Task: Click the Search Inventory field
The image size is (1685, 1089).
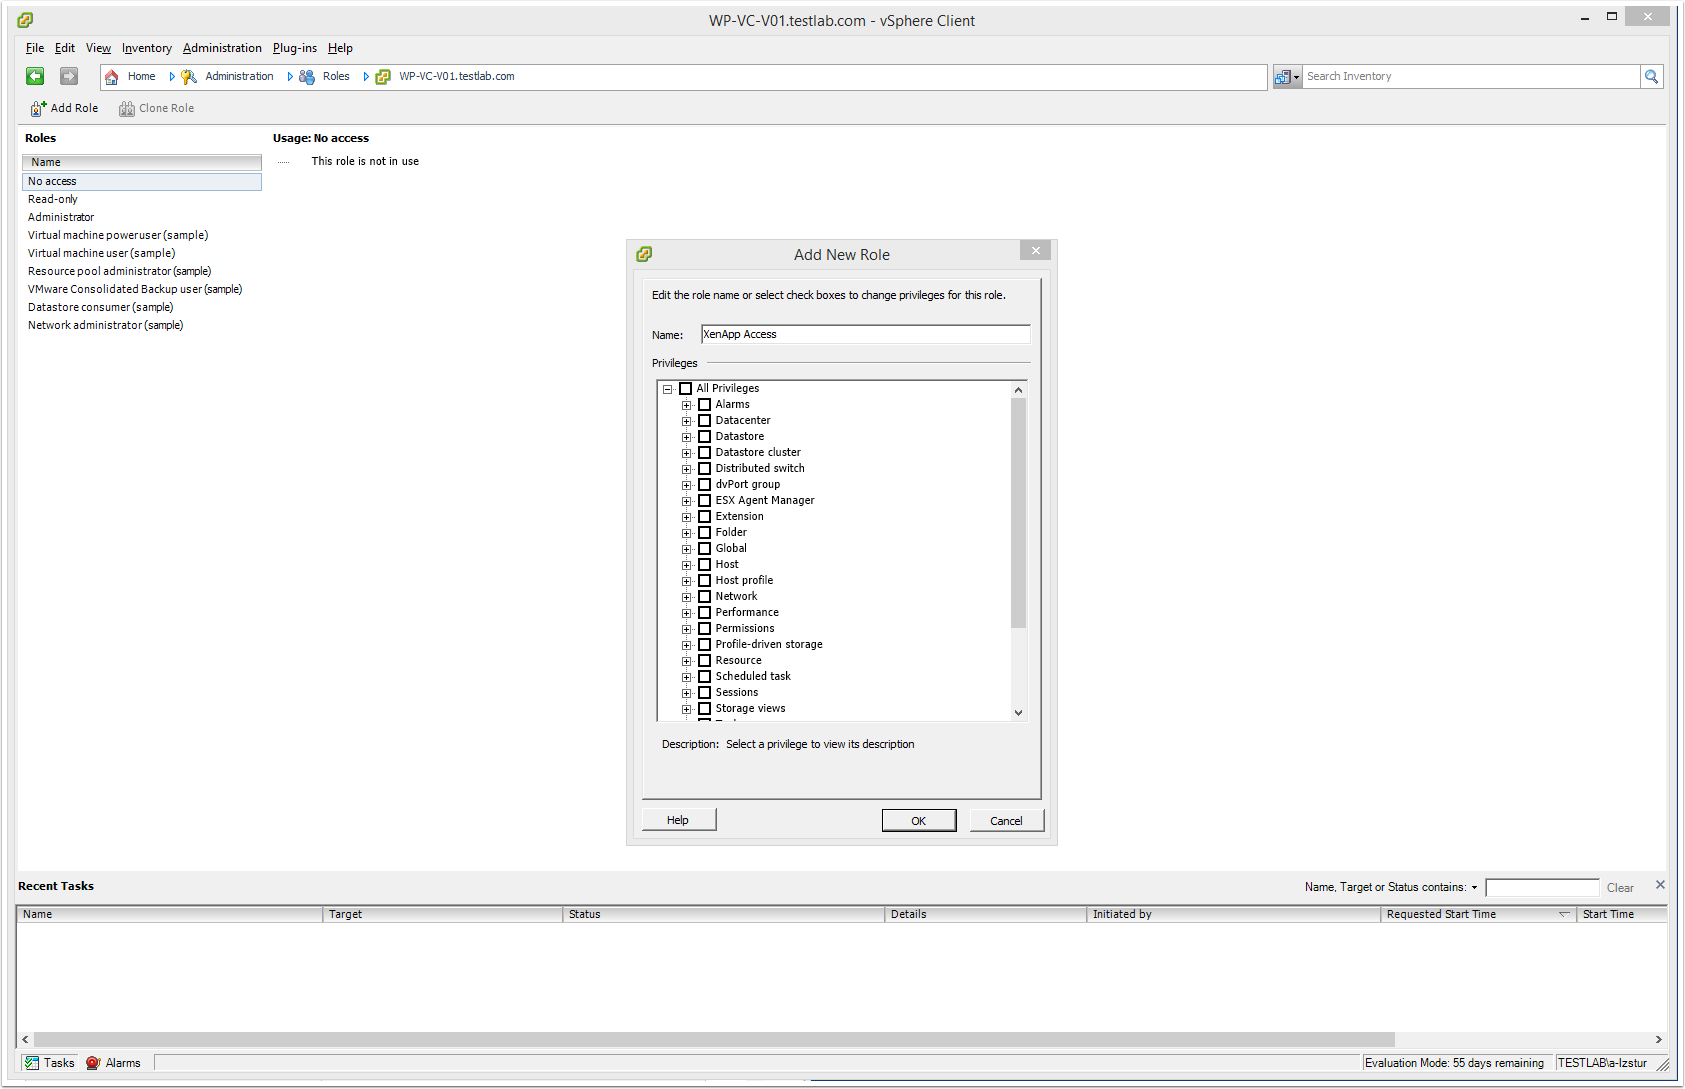Action: [1471, 76]
